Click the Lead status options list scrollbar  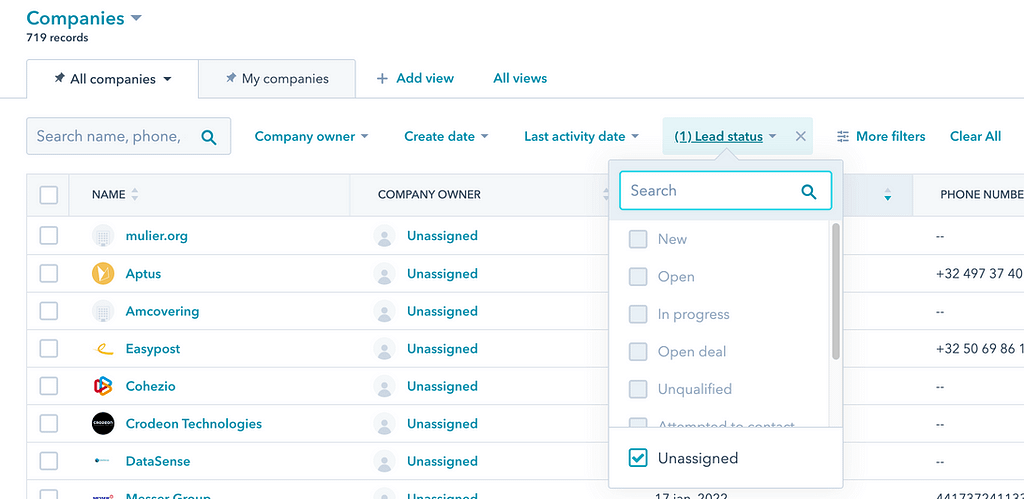pos(836,292)
